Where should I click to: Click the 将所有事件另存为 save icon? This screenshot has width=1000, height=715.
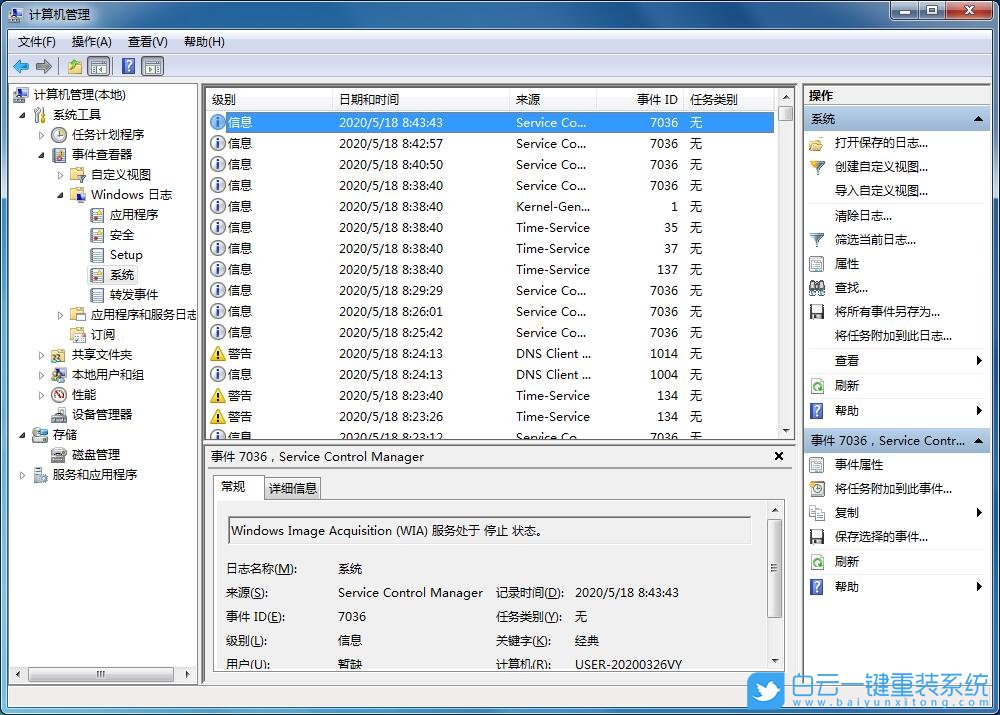(817, 310)
